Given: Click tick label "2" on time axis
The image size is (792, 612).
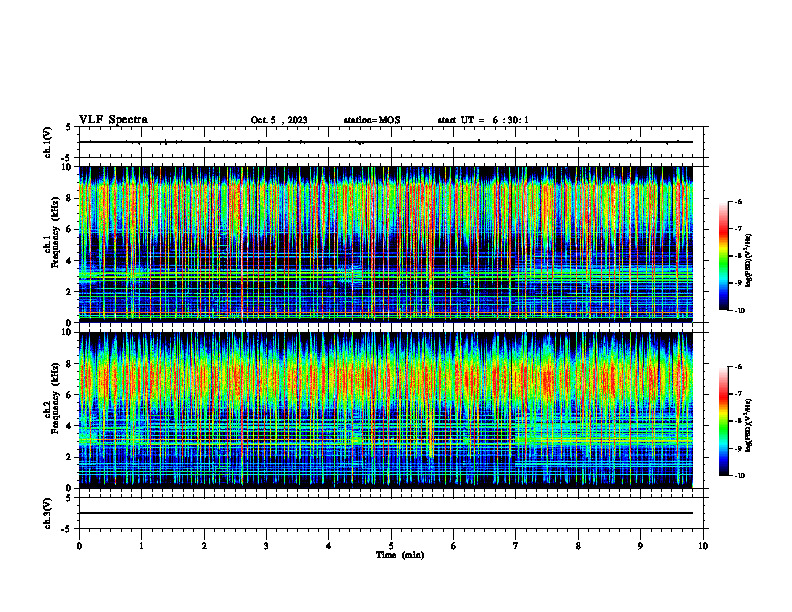Looking at the screenshot, I should (x=204, y=546).
